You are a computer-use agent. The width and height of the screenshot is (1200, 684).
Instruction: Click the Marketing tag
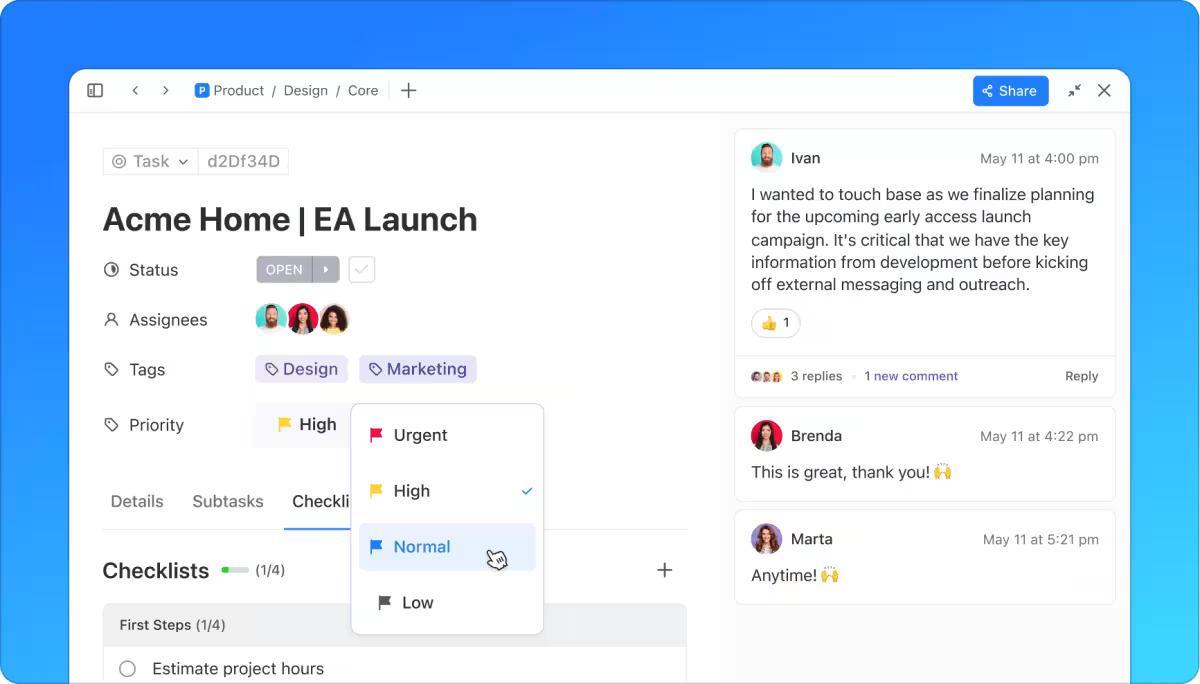coord(417,369)
